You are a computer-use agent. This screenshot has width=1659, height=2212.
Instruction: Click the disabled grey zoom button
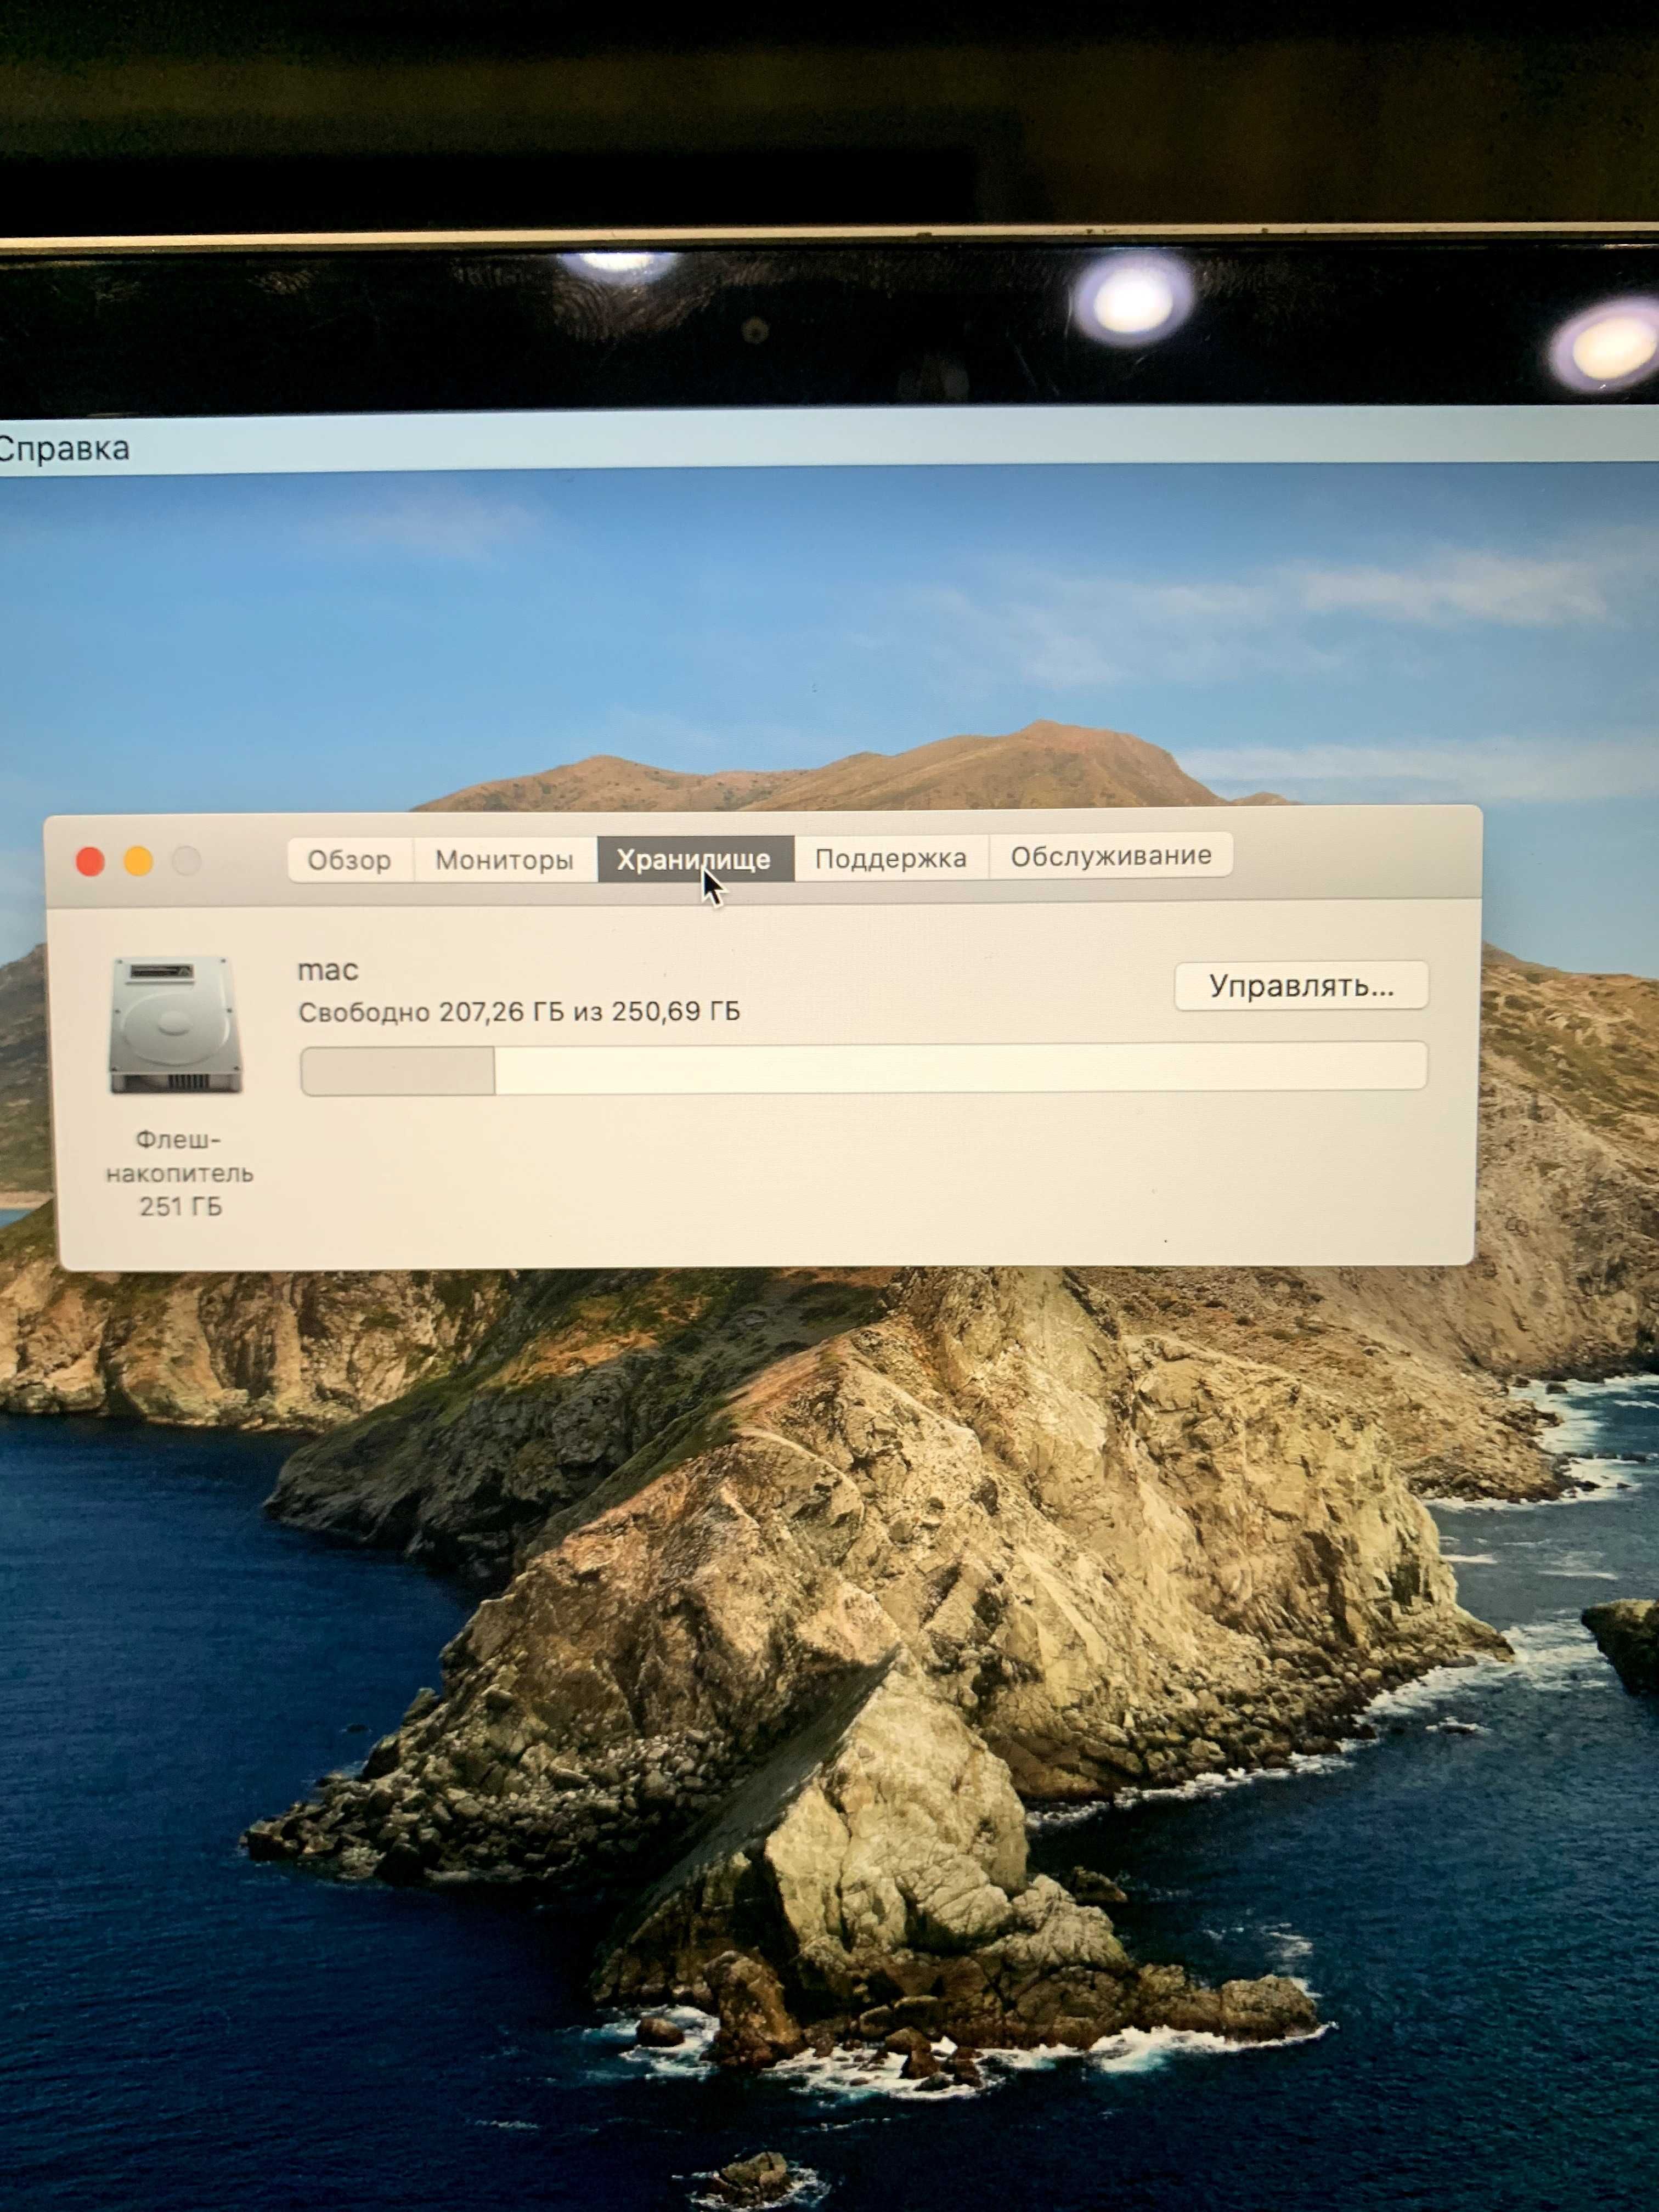click(186, 860)
